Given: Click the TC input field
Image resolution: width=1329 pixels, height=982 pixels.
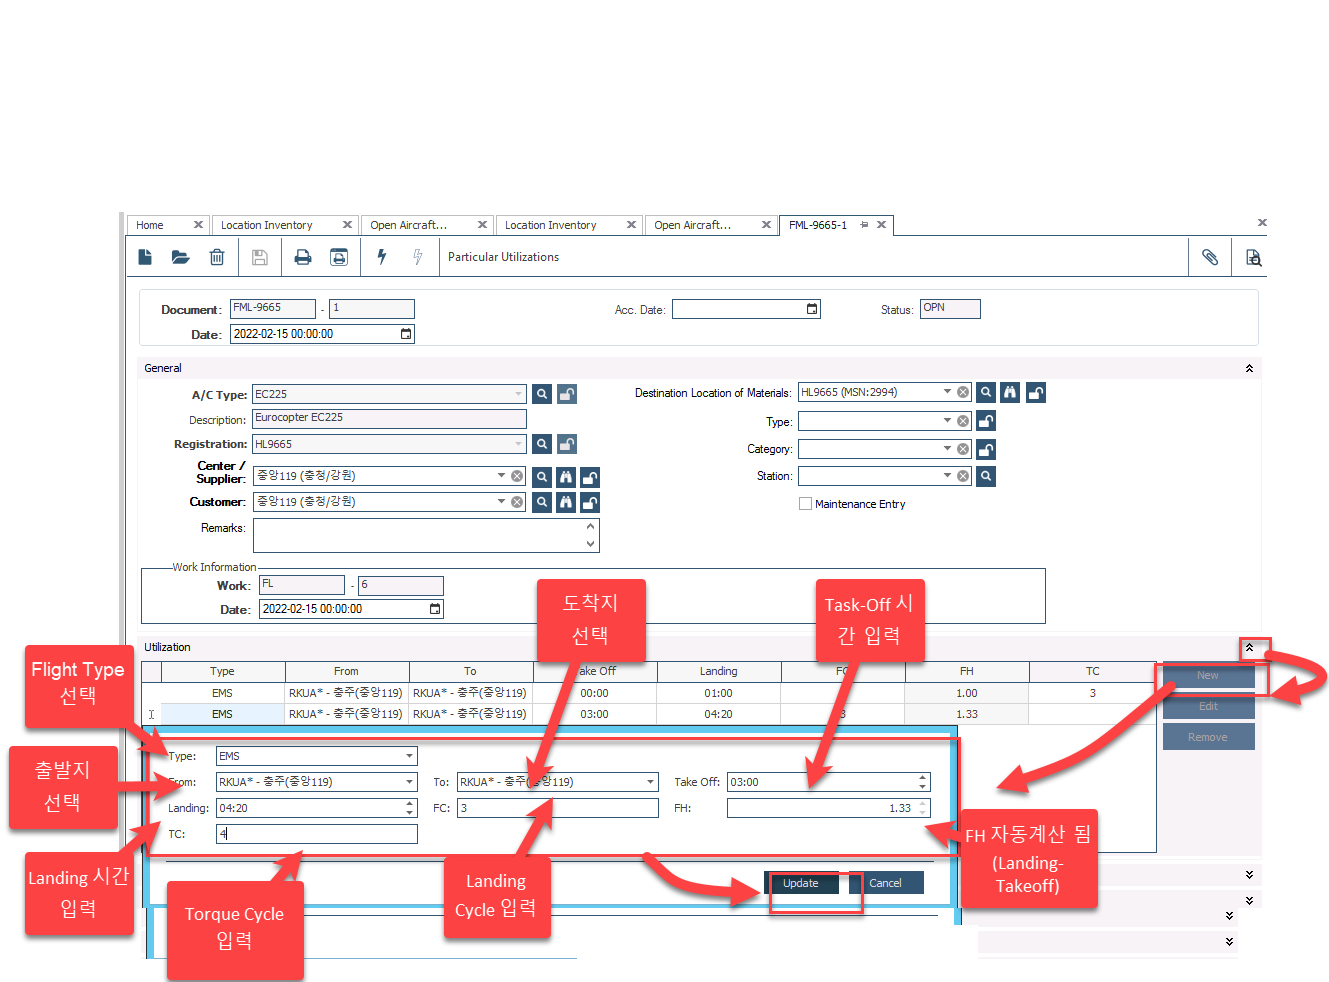Looking at the screenshot, I should click(317, 834).
